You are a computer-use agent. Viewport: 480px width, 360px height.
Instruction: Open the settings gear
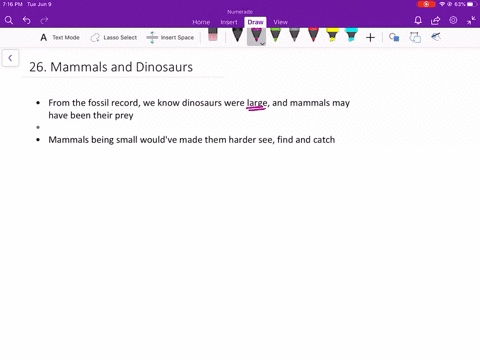(453, 20)
